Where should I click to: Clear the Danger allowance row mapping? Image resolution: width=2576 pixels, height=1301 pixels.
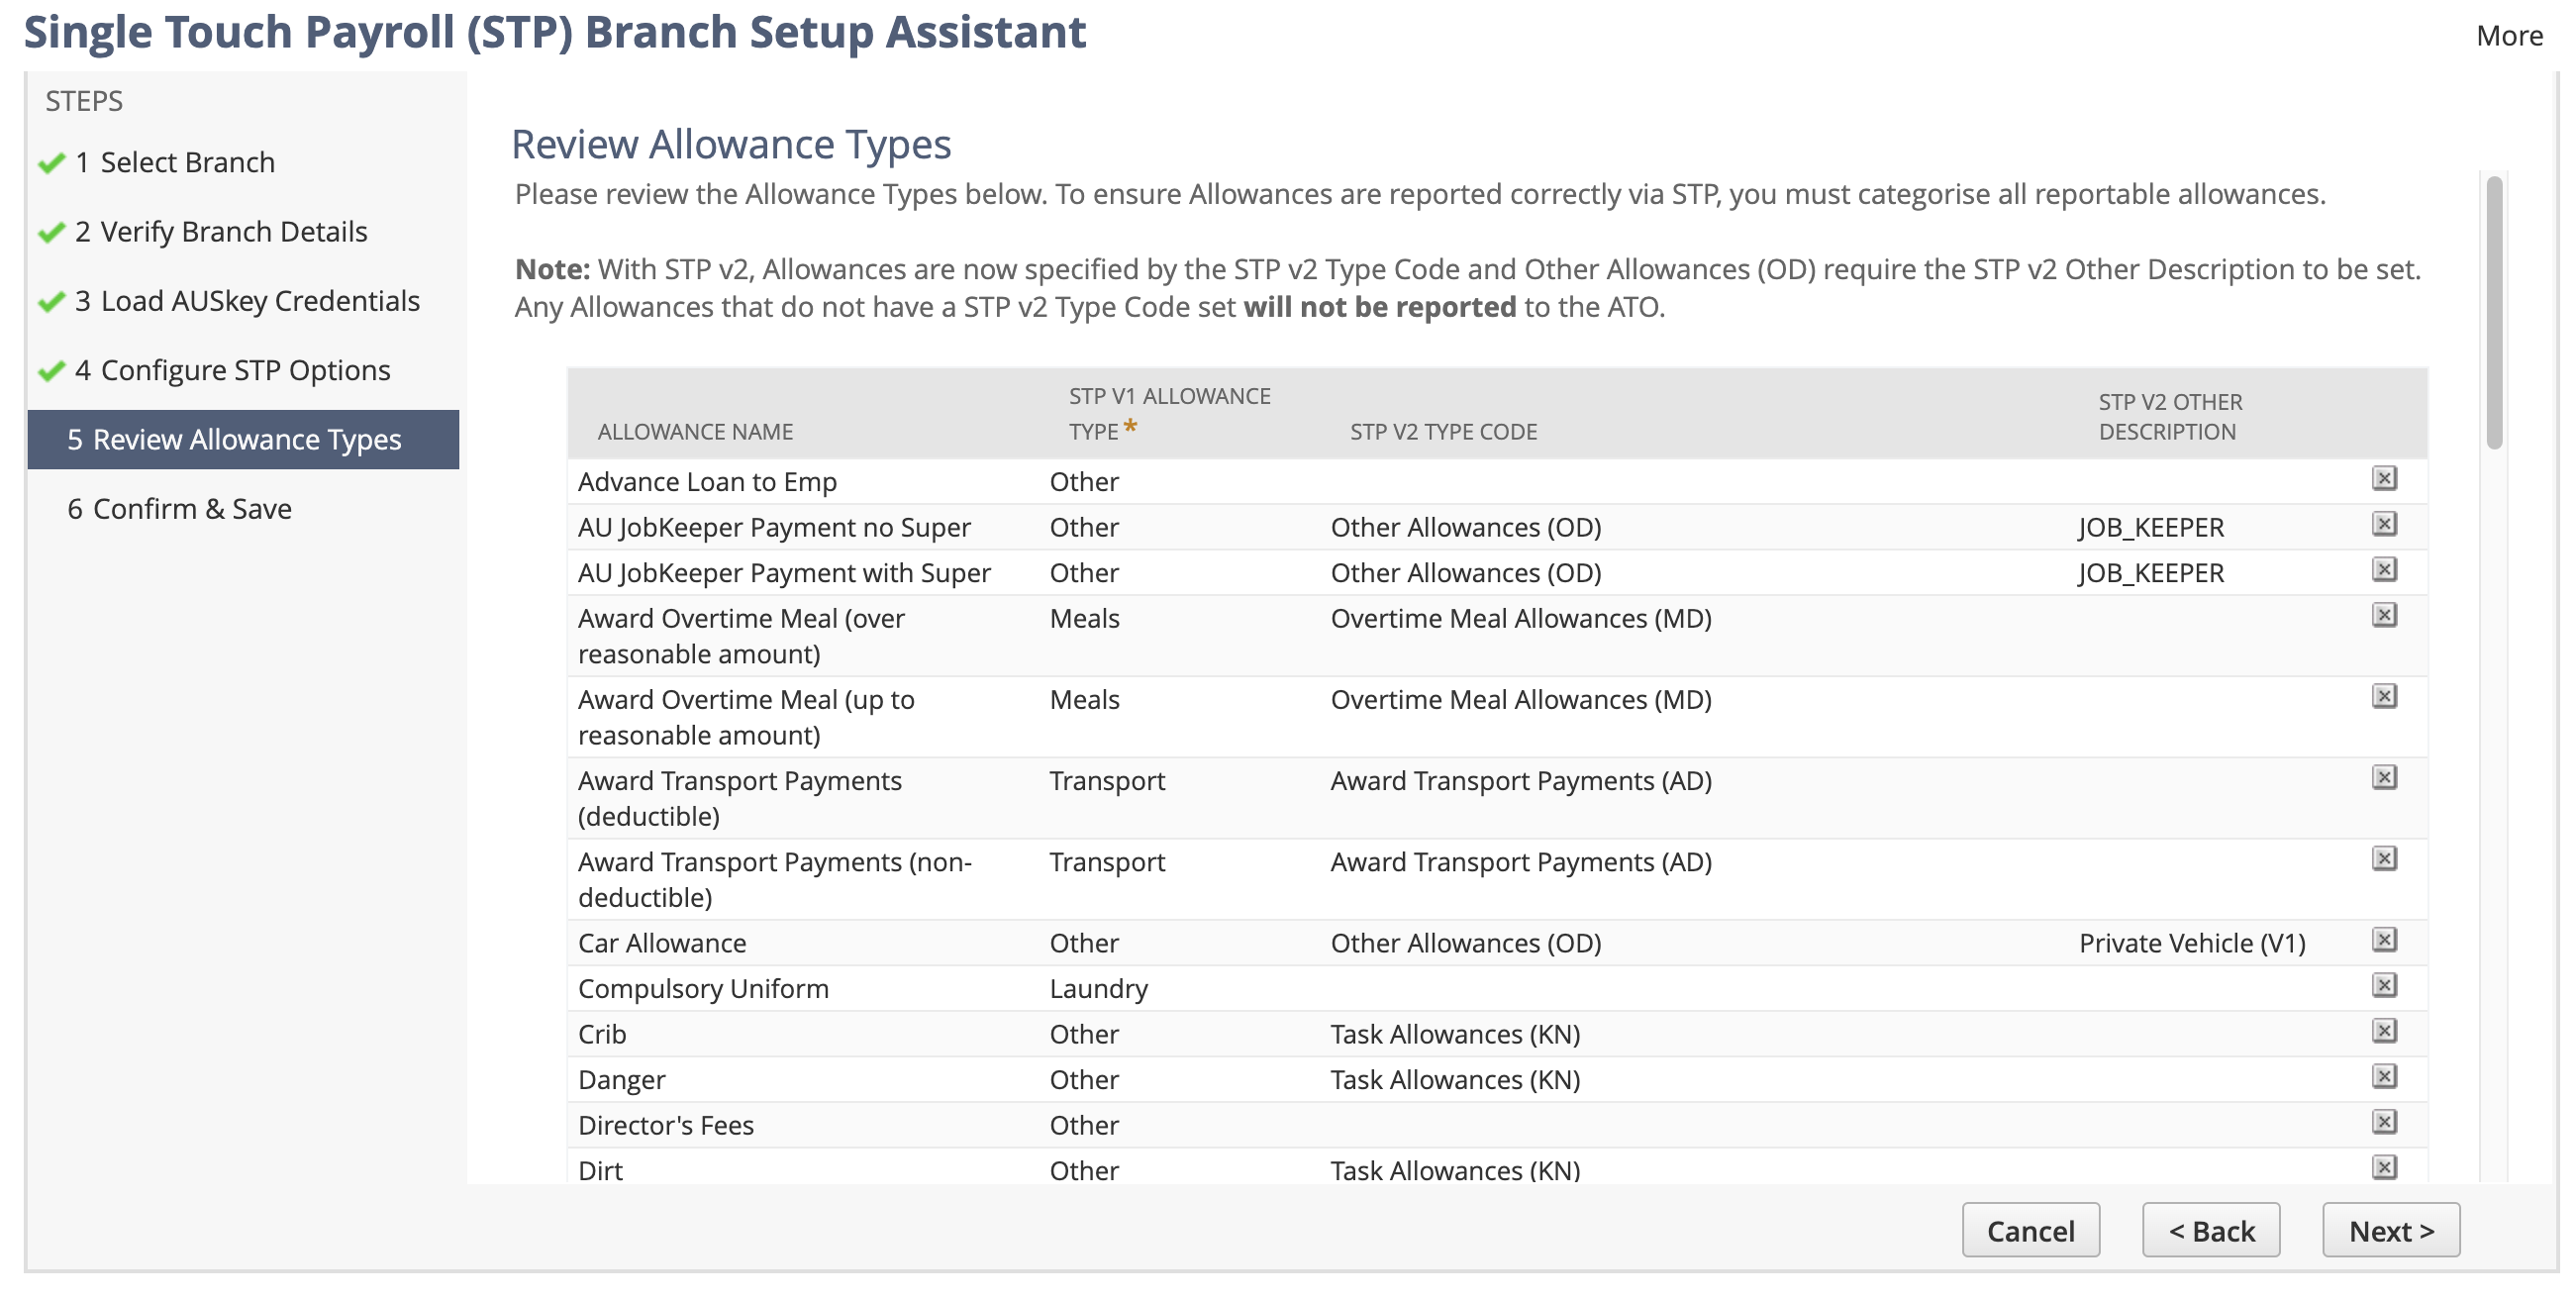2387,1077
